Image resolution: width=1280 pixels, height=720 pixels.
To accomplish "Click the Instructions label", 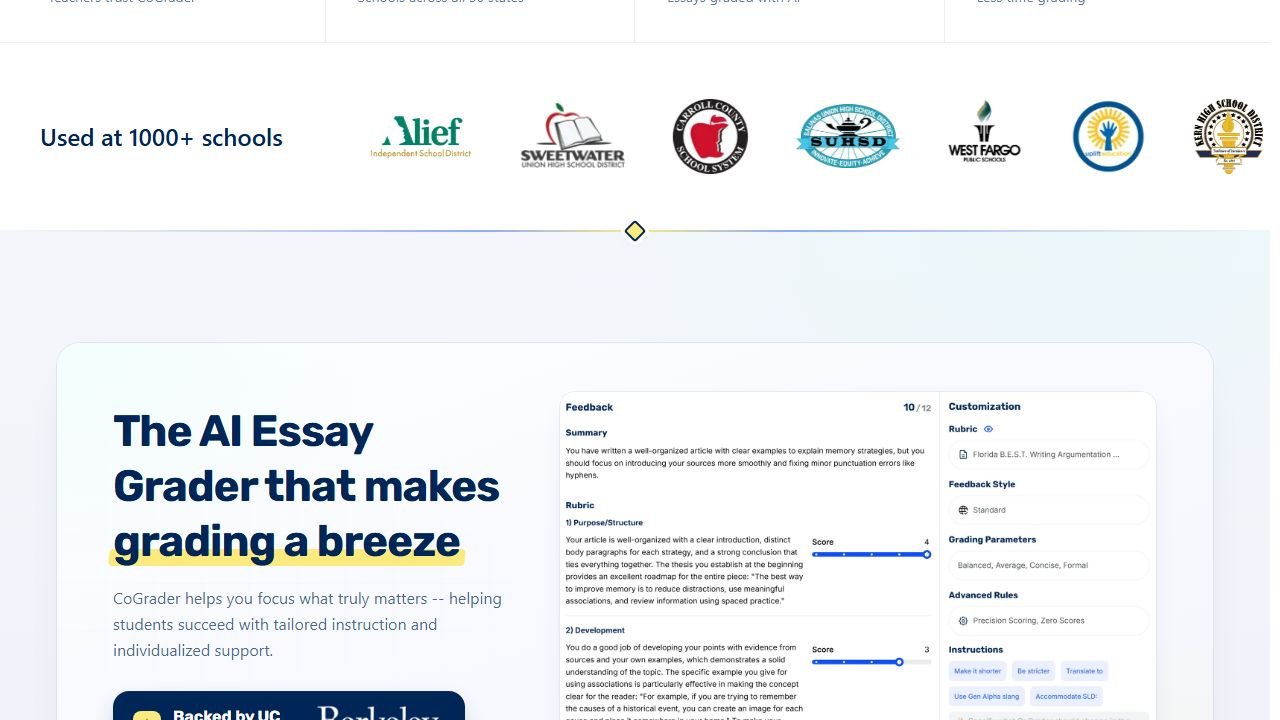I will click(976, 650).
